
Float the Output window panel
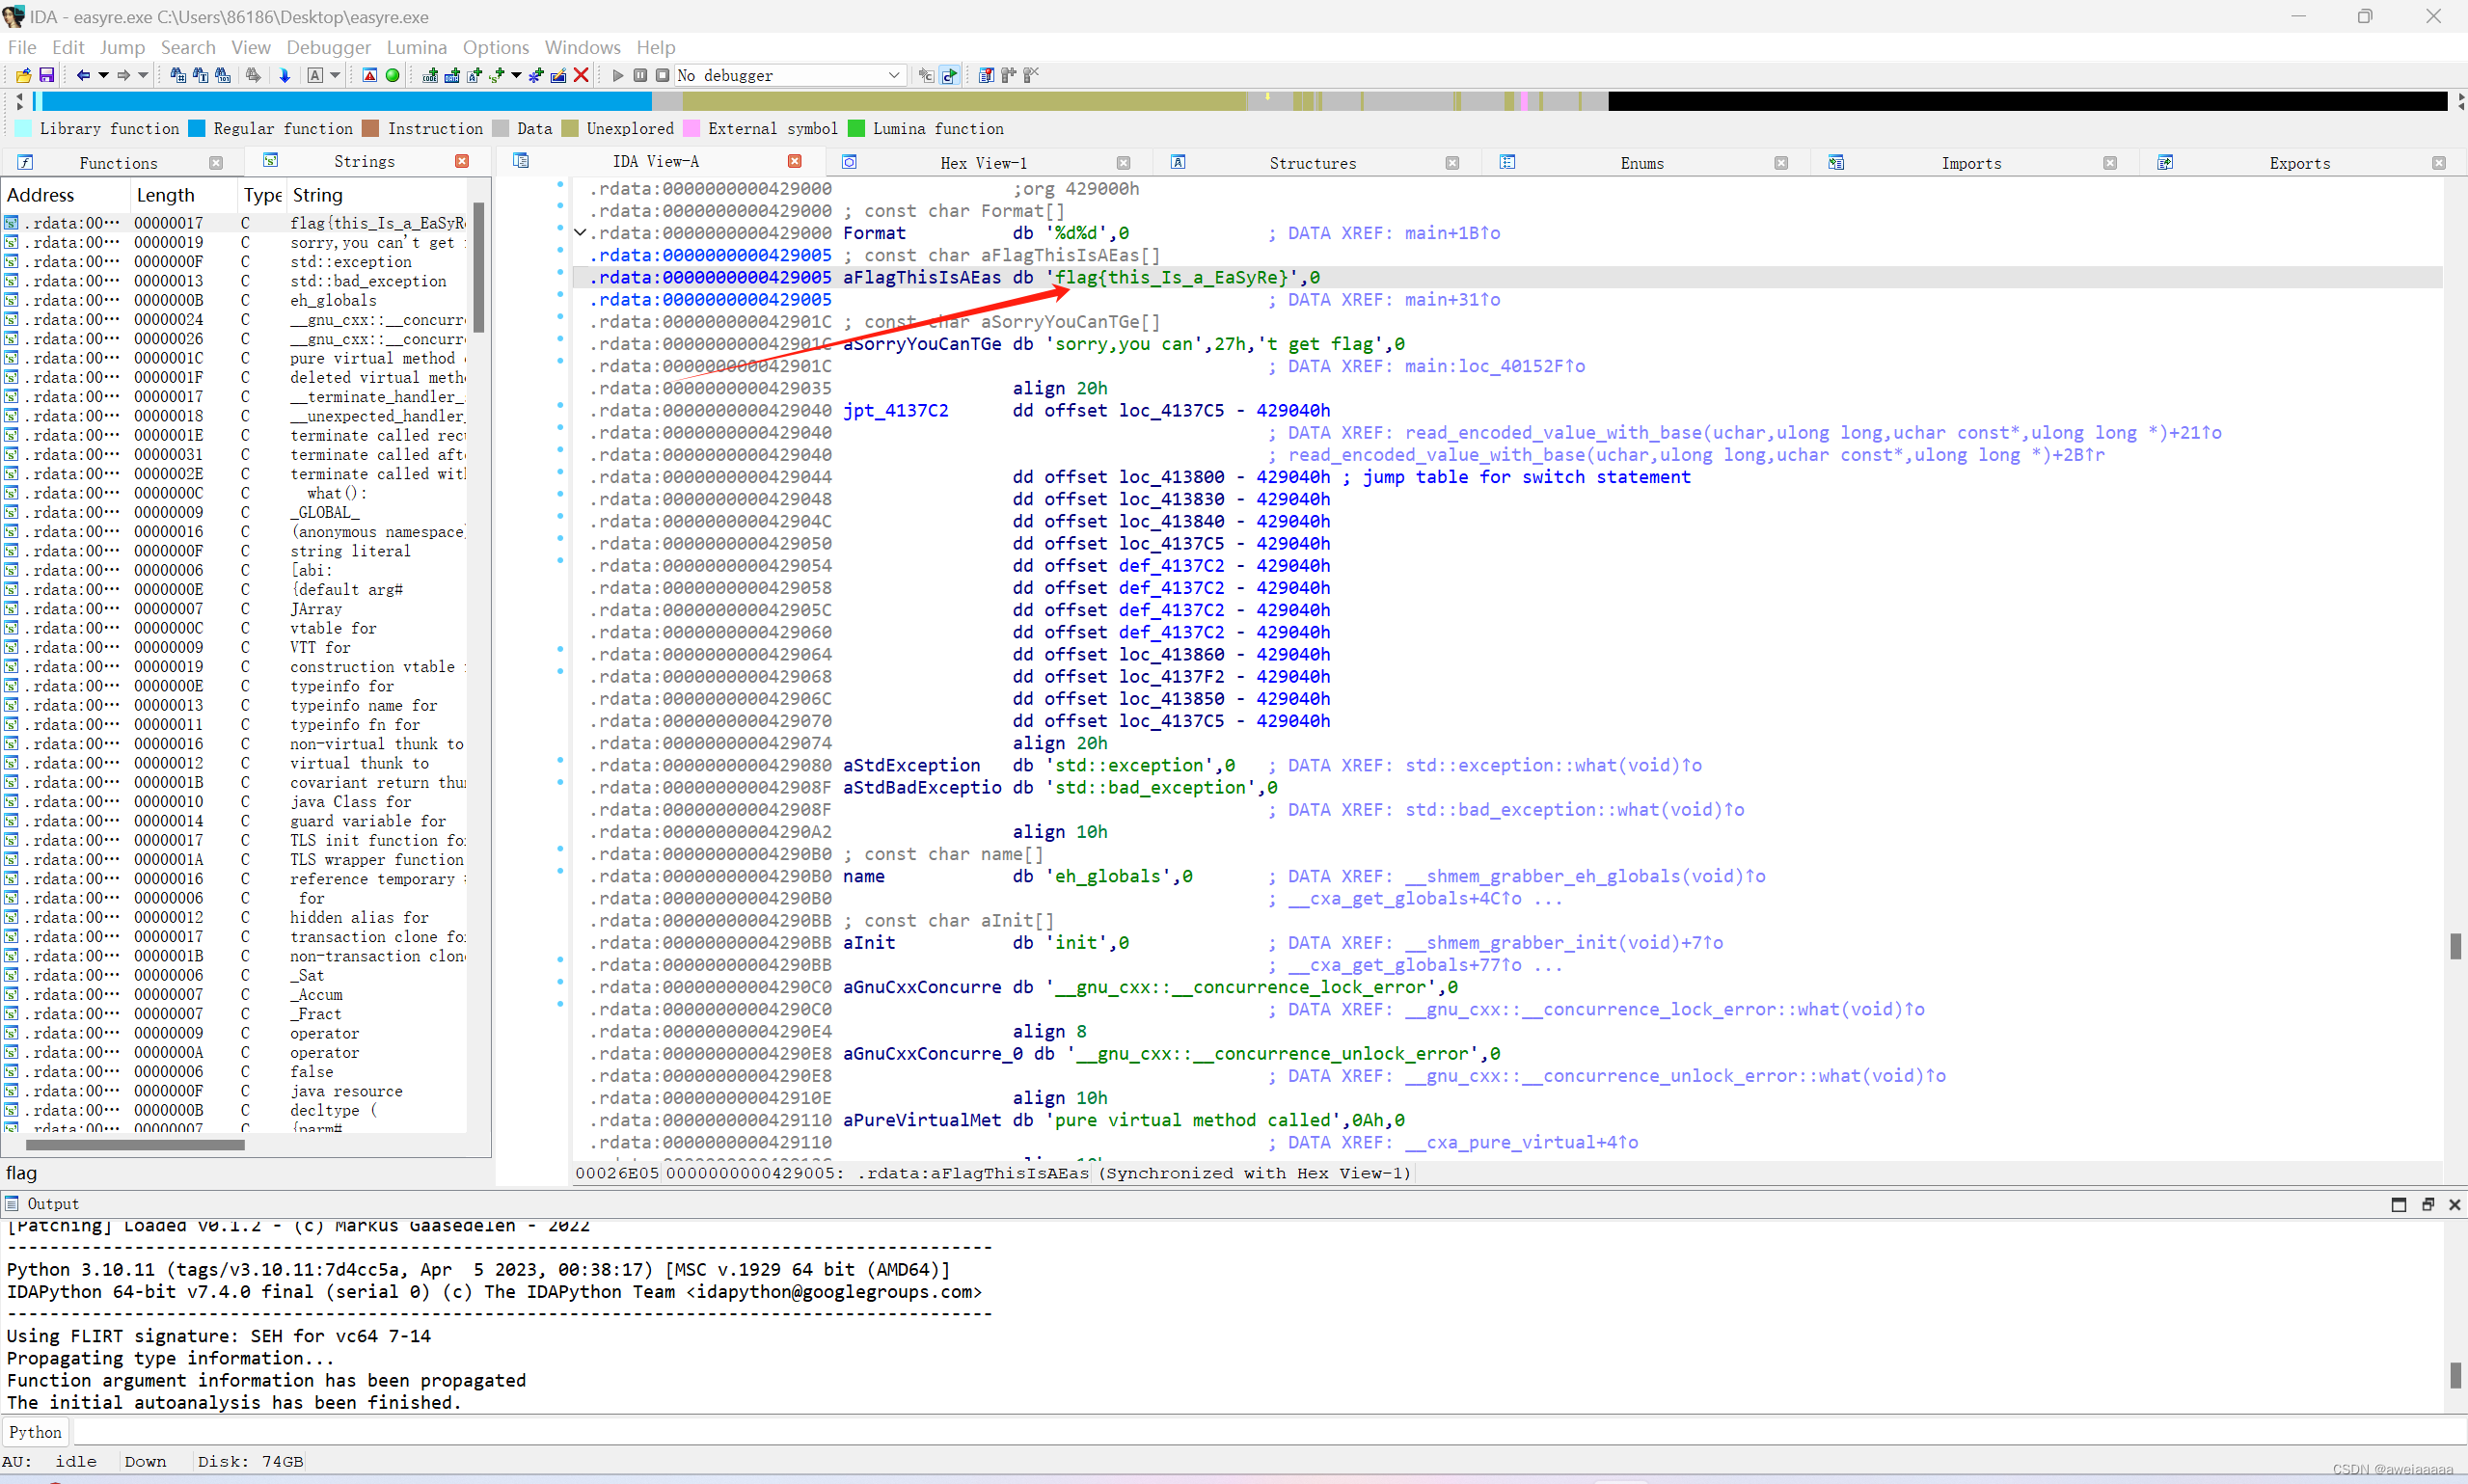click(2428, 1204)
